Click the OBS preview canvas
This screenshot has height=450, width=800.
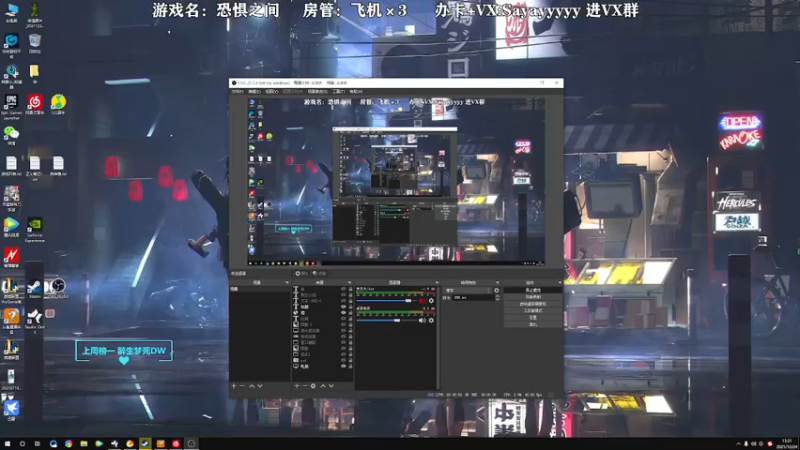click(396, 181)
